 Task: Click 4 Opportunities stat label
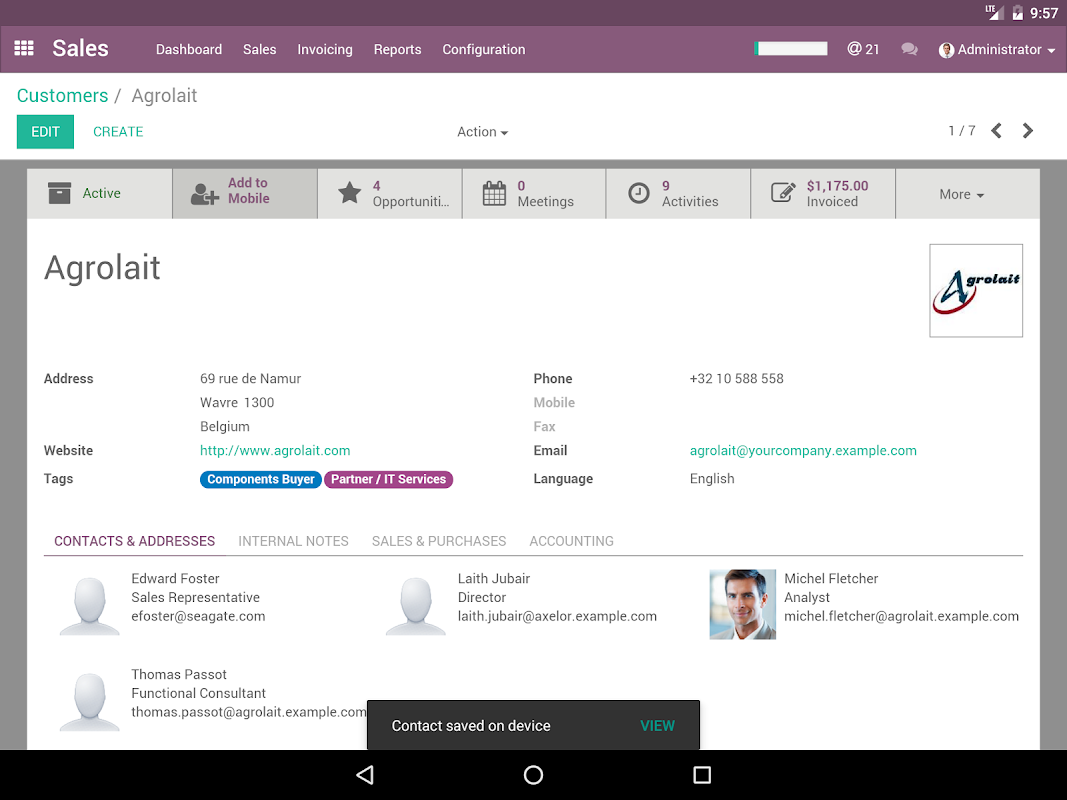(410, 194)
